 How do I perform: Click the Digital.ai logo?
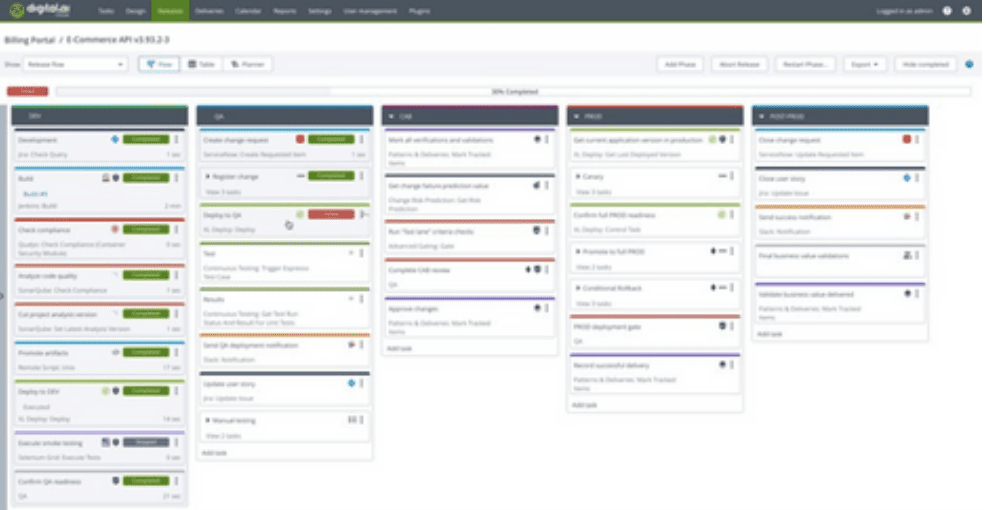40,9
